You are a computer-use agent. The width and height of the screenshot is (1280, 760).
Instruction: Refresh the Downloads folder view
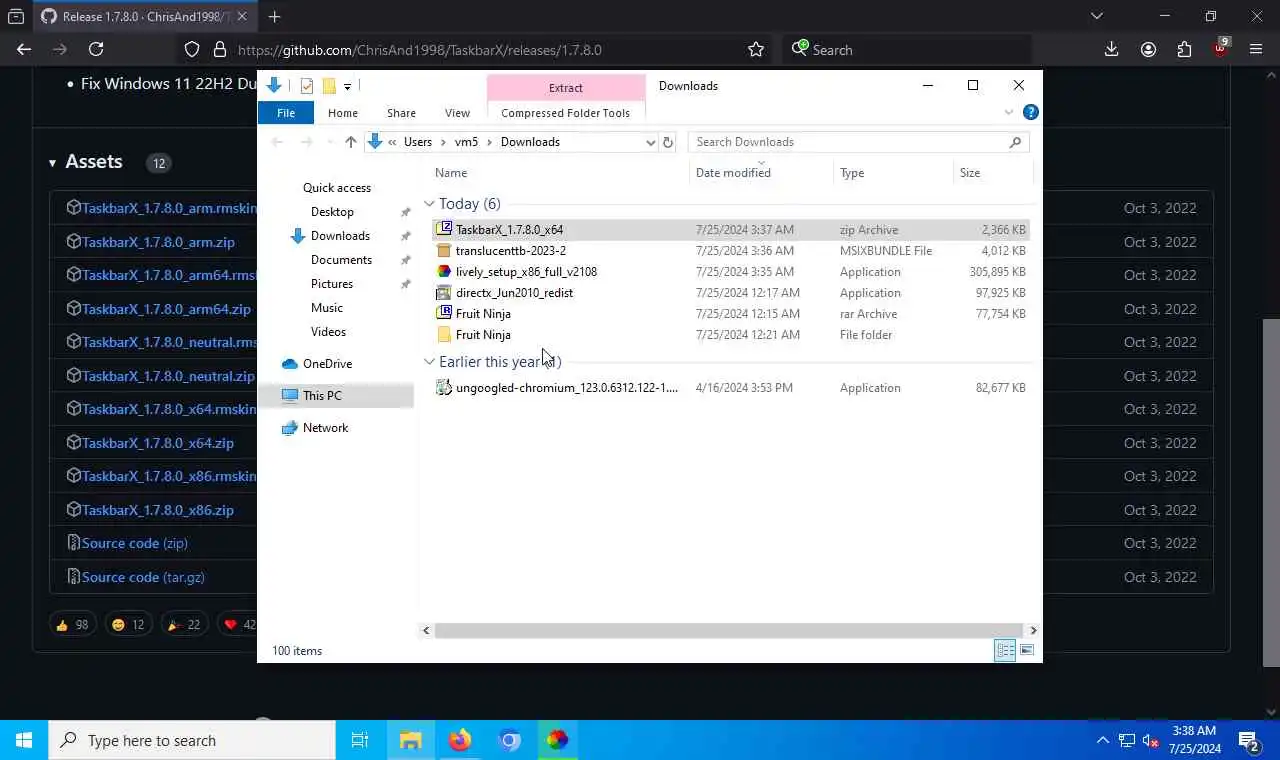668,142
